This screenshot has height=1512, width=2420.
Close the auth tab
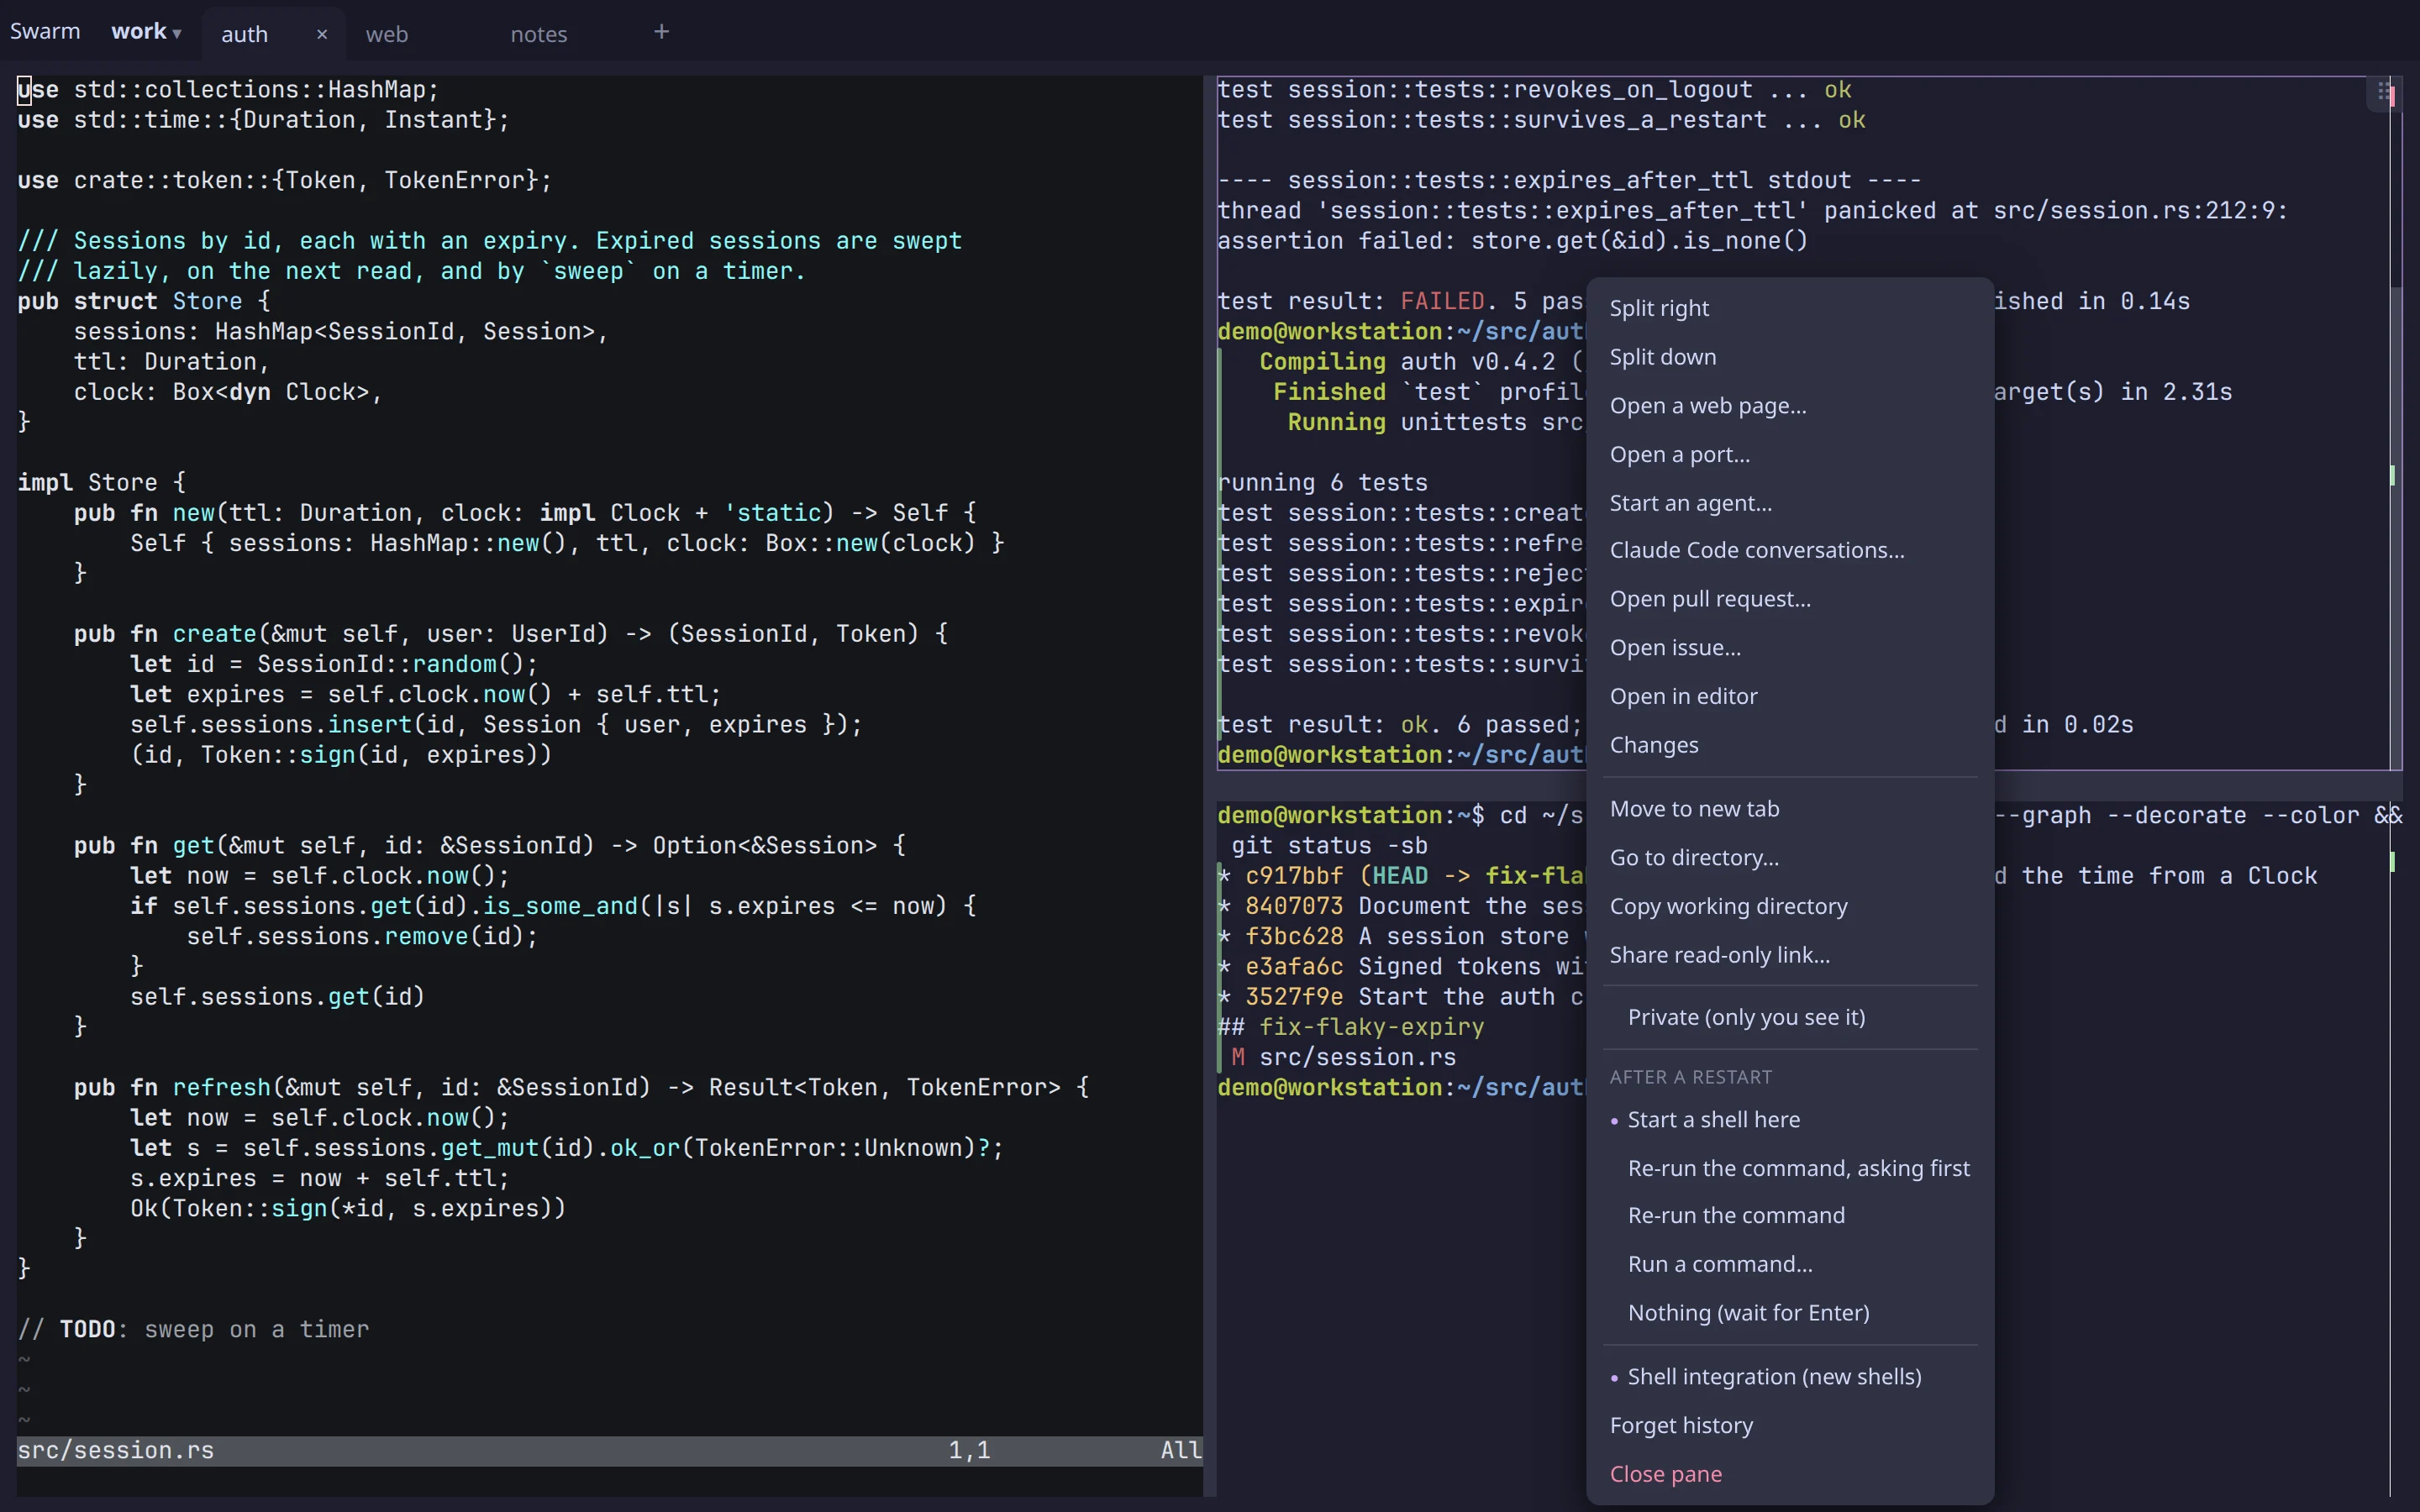click(322, 34)
